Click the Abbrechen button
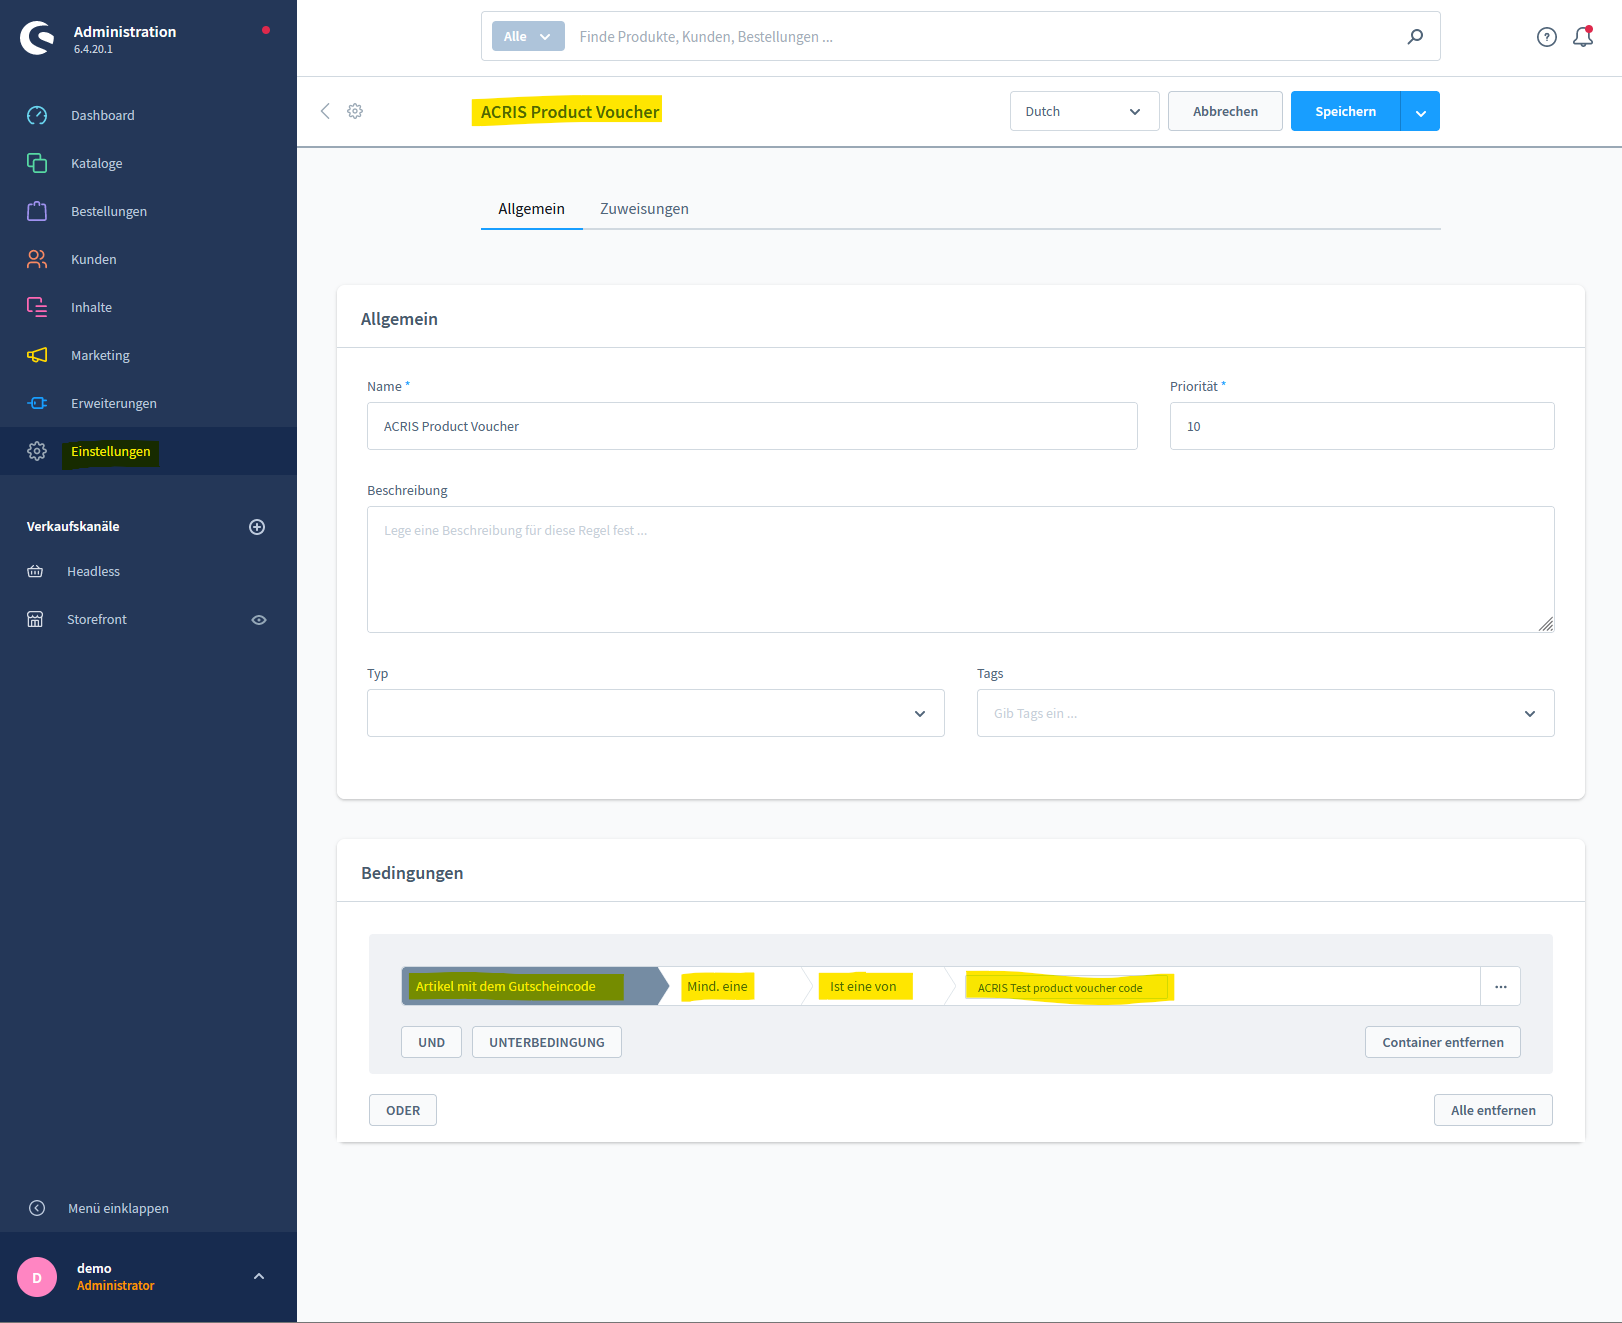Screen dimensions: 1622x1323 pos(1225,111)
